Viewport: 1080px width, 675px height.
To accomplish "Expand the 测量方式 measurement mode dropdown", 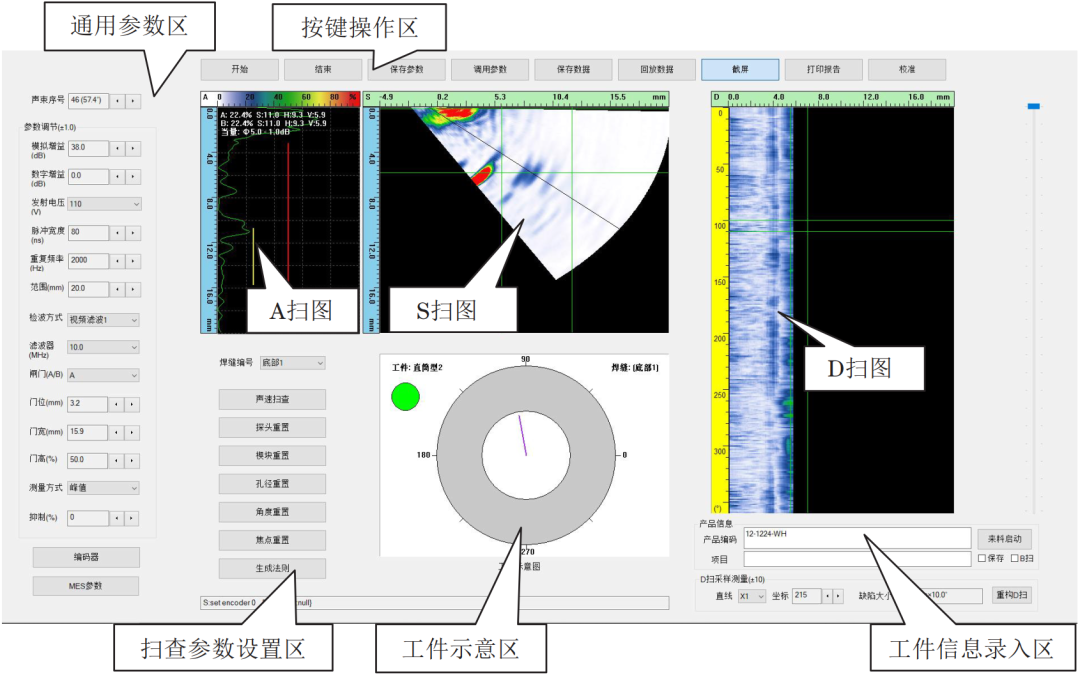I will click(x=103, y=488).
